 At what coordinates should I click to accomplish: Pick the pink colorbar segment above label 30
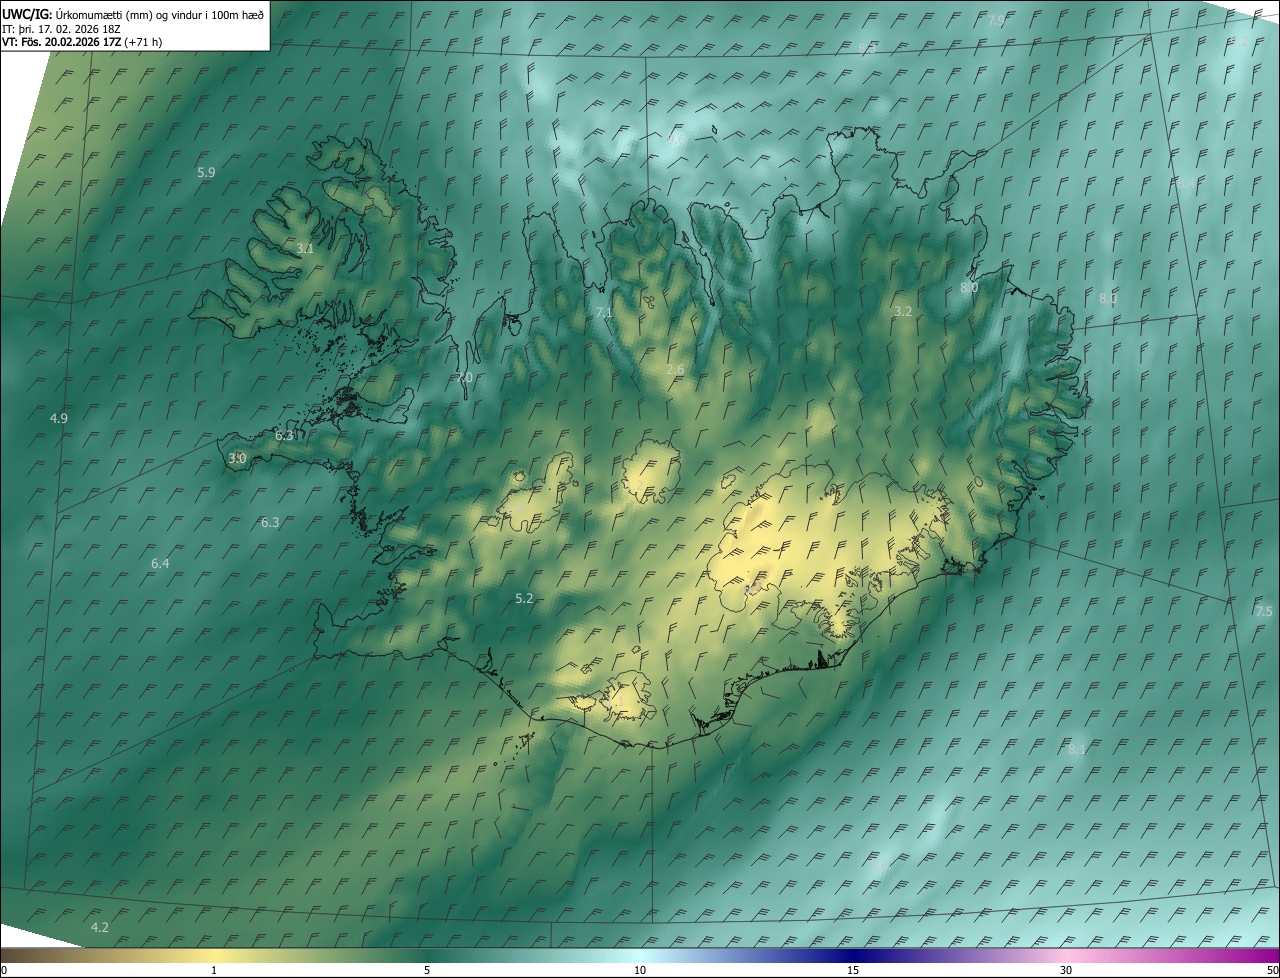coord(1066,956)
